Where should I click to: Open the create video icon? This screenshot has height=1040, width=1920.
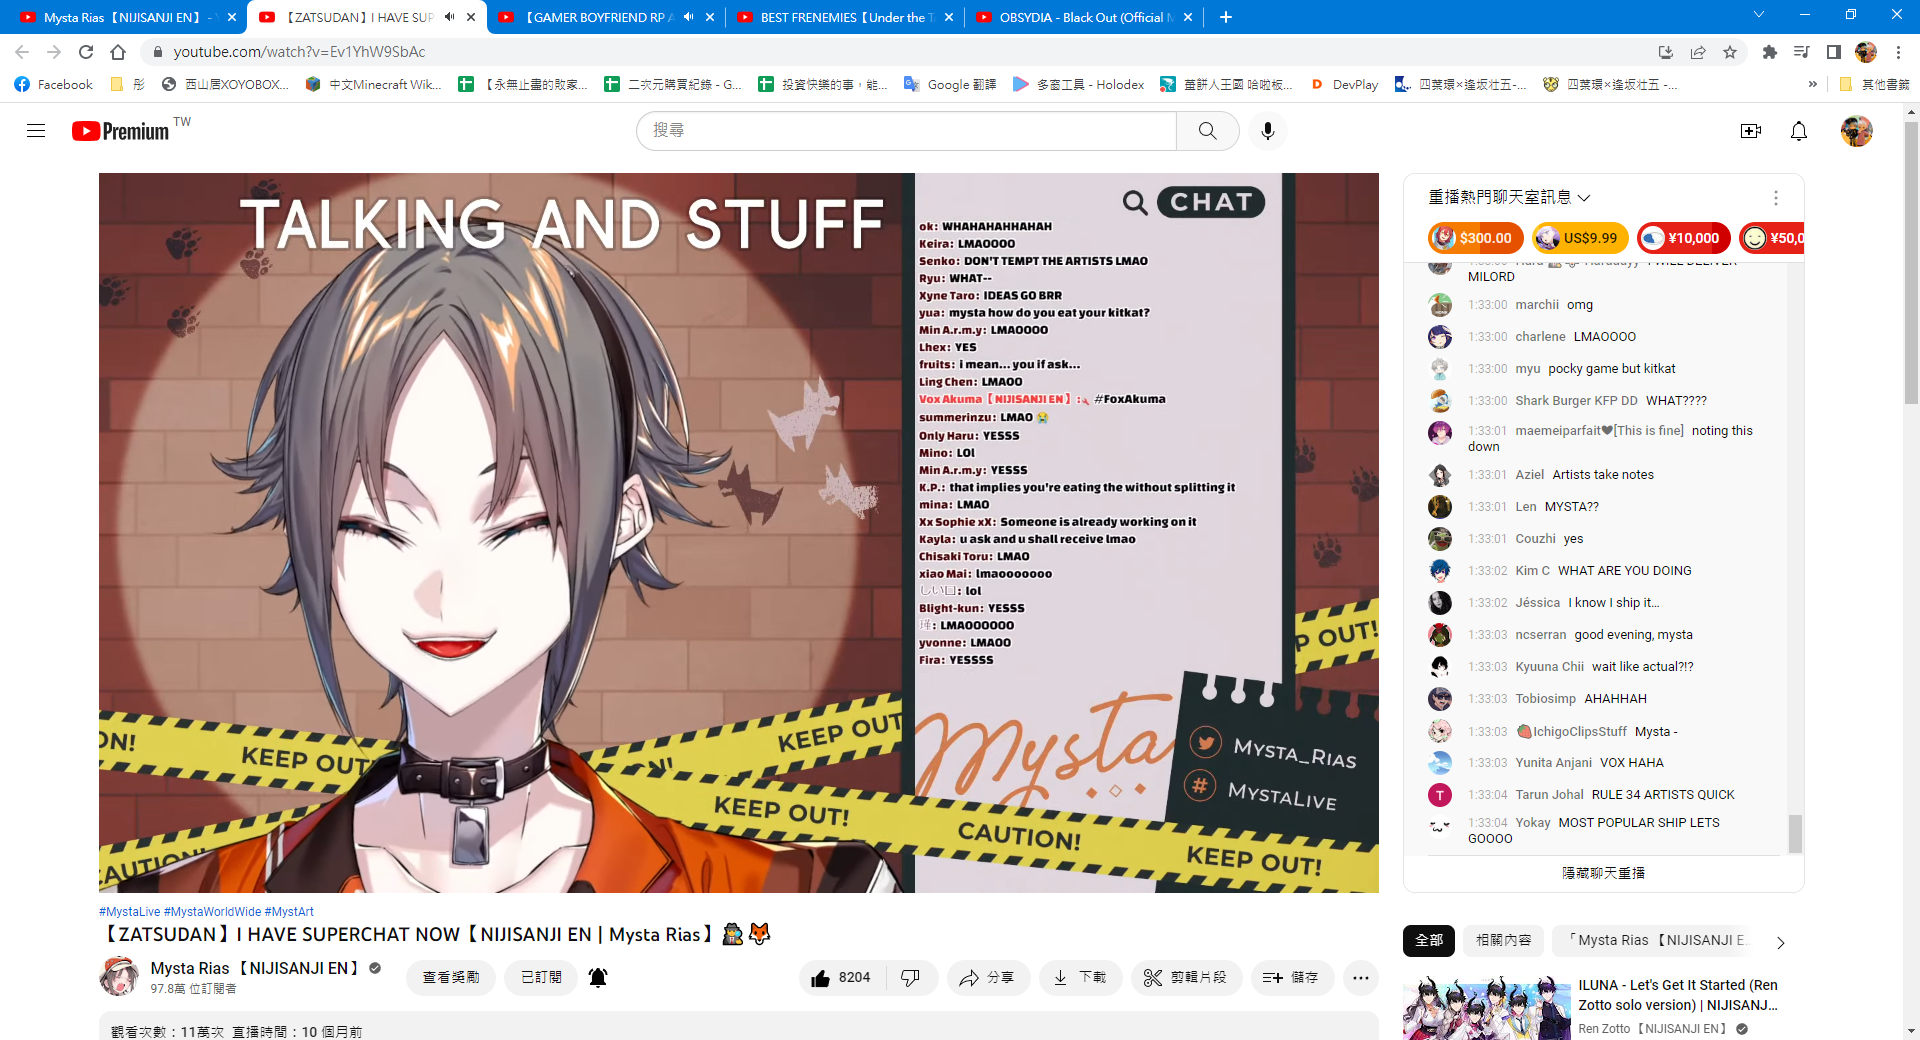coord(1751,131)
